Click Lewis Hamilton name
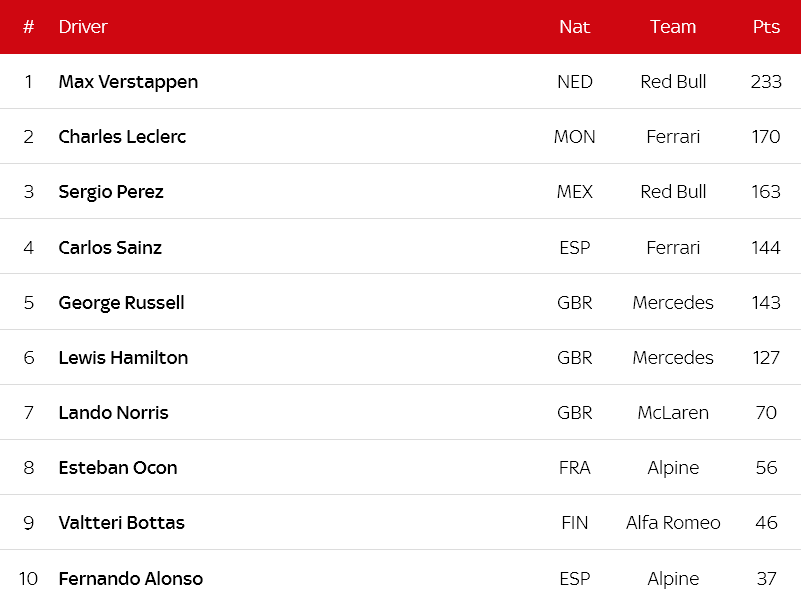Image resolution: width=801 pixels, height=602 pixels. tap(123, 358)
